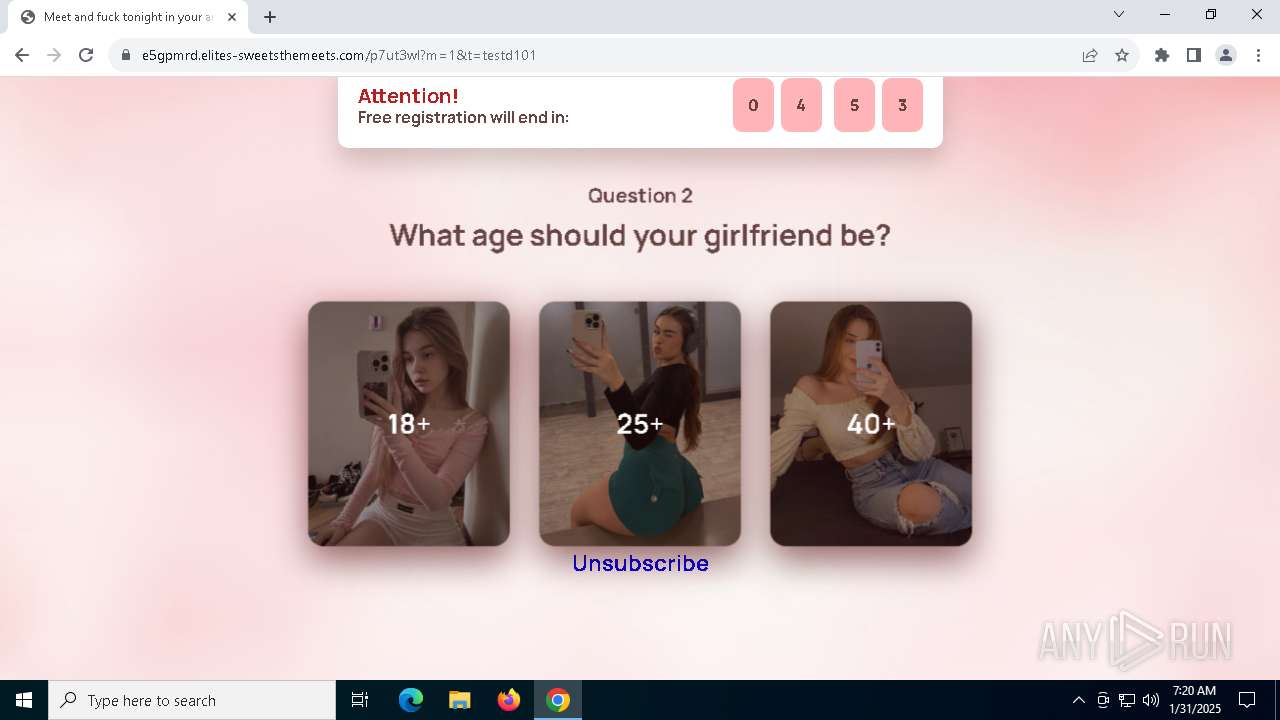Share this page icon
This screenshot has height=720, width=1280.
1090,55
